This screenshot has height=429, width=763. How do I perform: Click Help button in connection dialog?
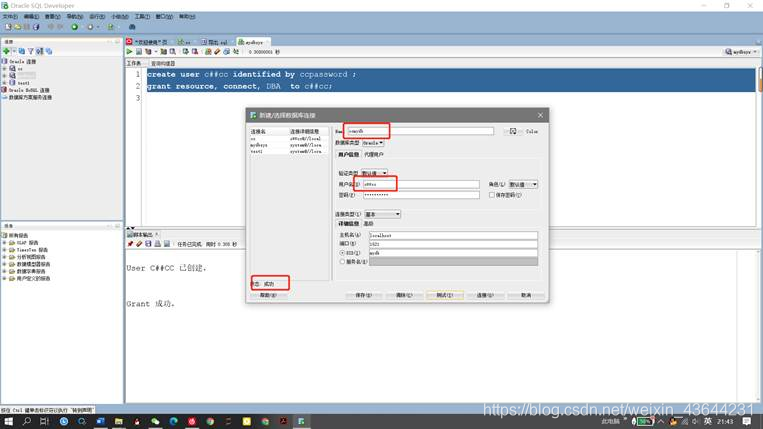coord(268,295)
